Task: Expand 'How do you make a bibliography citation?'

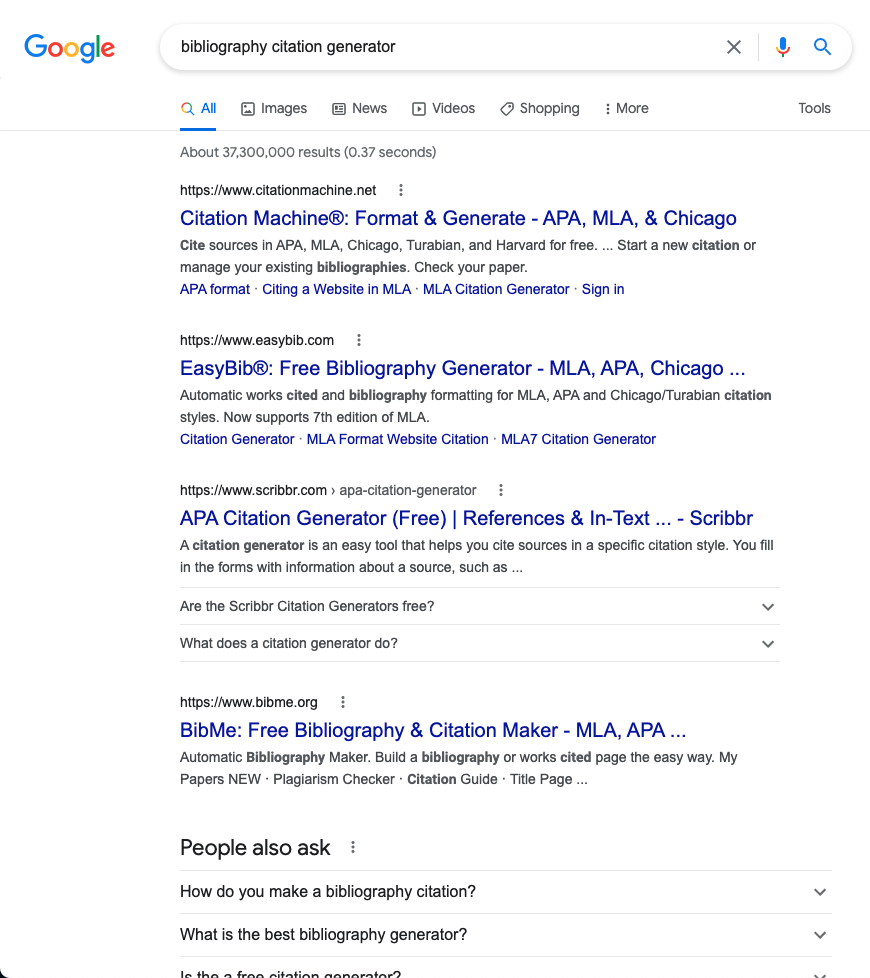Action: pyautogui.click(x=506, y=892)
